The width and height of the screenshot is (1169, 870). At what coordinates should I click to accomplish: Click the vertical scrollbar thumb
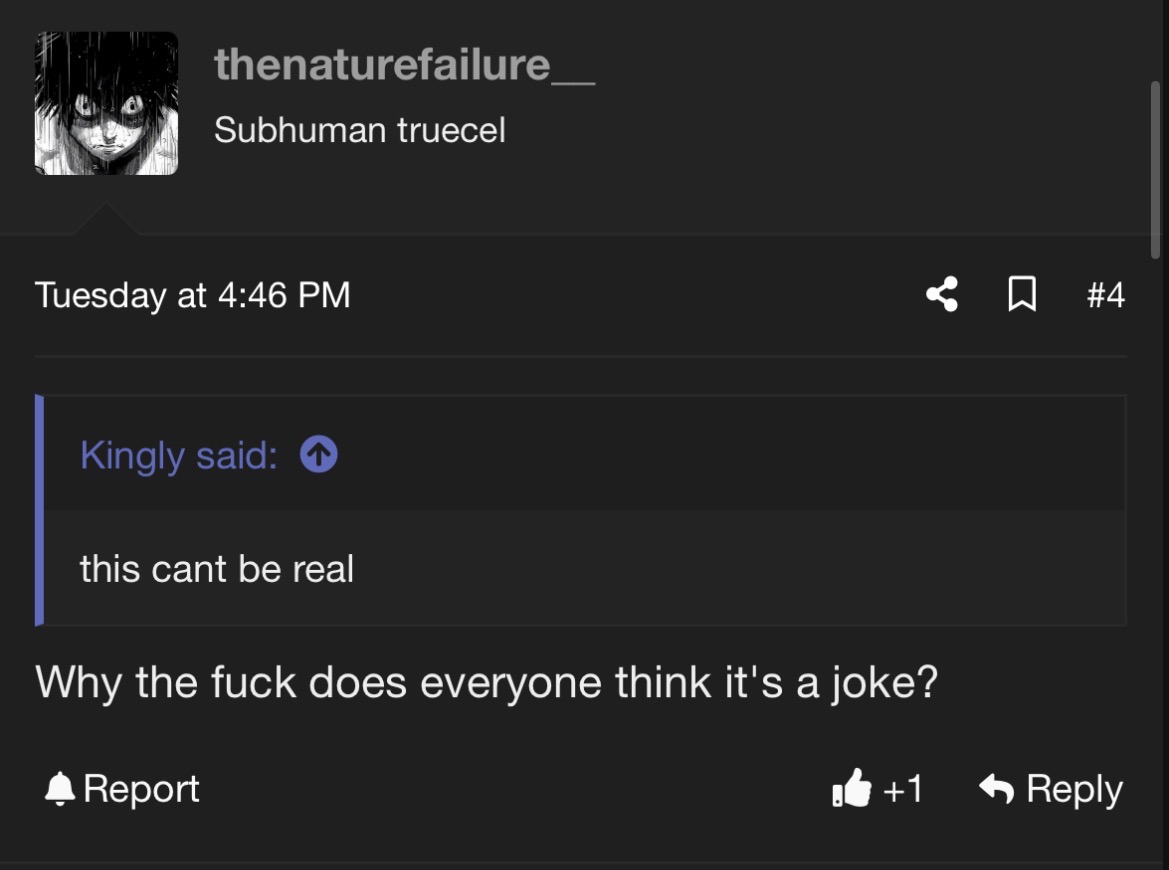(x=1156, y=169)
